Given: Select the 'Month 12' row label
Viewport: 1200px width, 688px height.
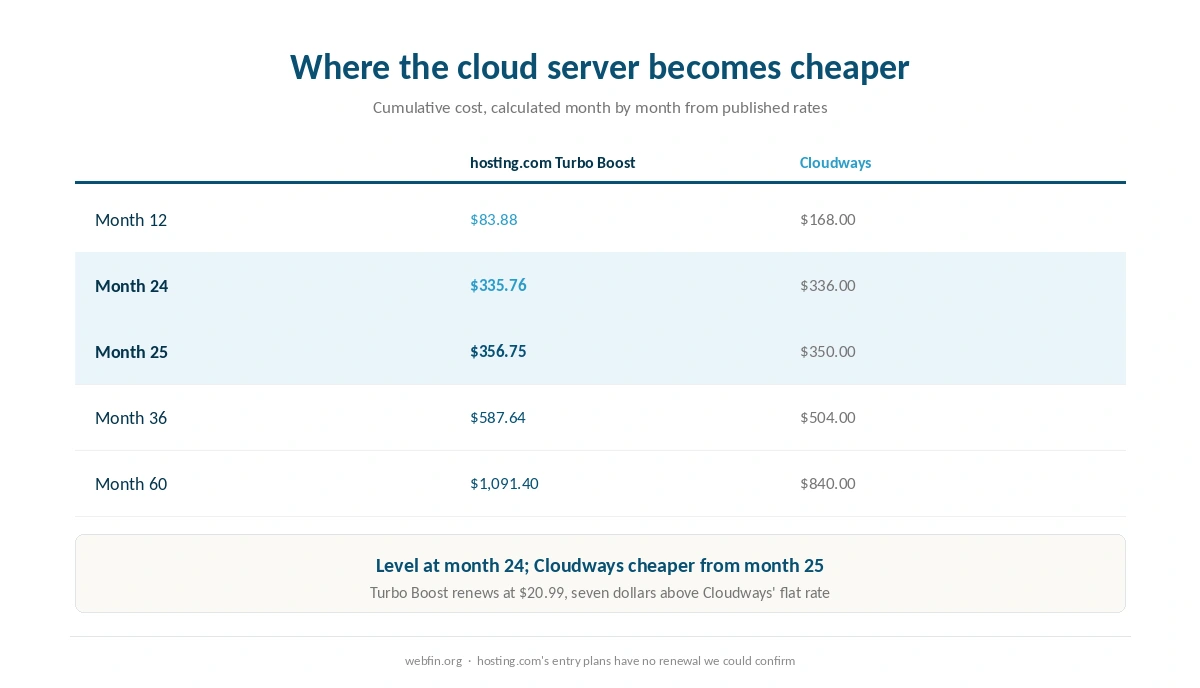Looking at the screenshot, I should pyautogui.click(x=131, y=220).
